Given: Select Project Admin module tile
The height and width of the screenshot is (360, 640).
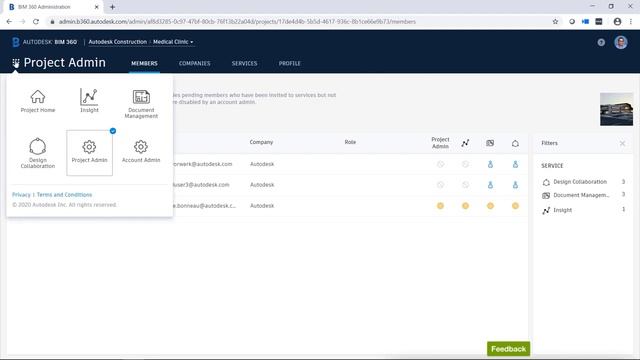Looking at the screenshot, I should (x=89, y=153).
